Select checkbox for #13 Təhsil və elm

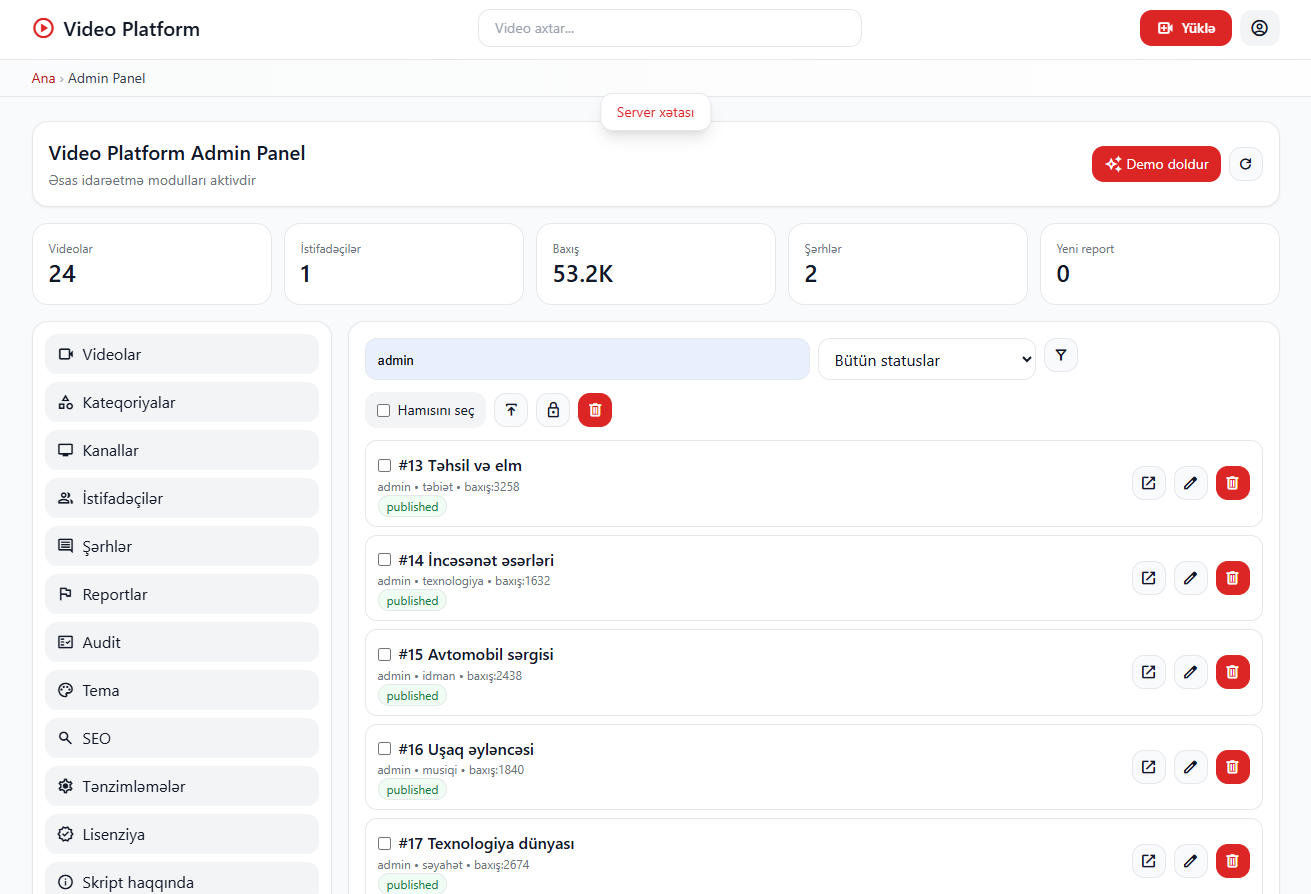[x=385, y=465]
